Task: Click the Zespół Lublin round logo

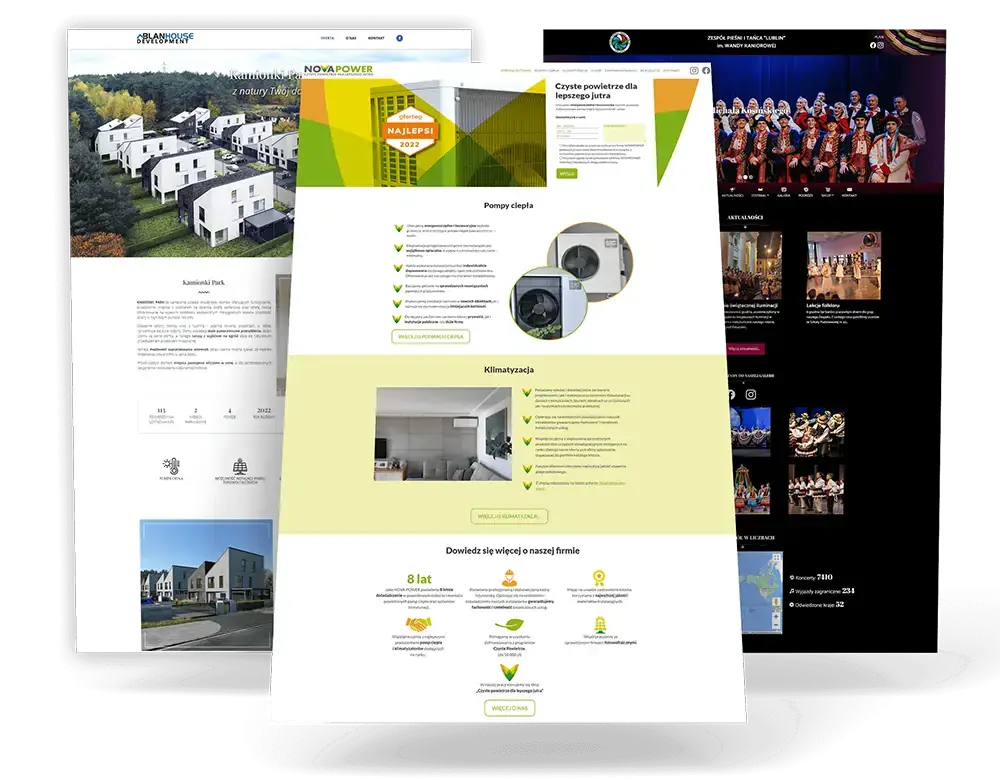Action: tap(619, 41)
